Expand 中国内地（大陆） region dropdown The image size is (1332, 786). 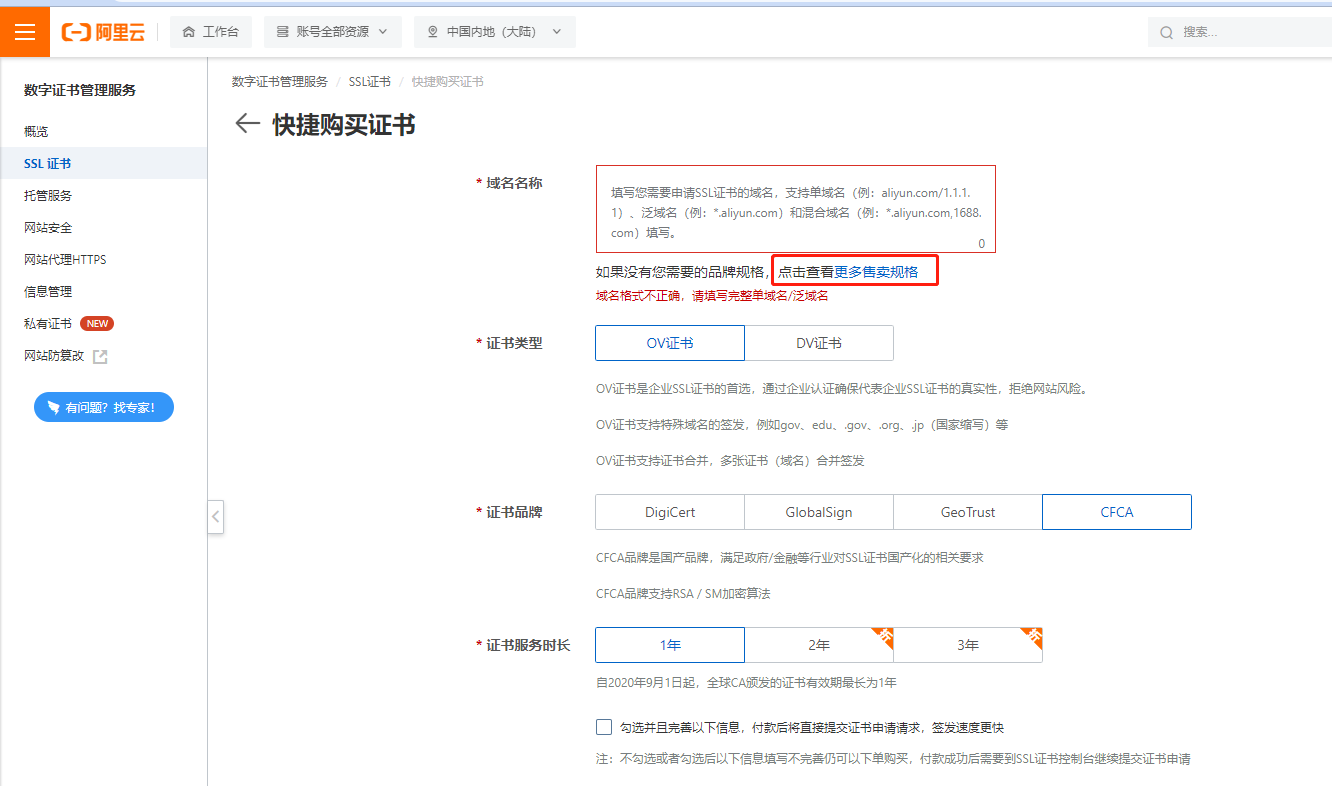pyautogui.click(x=495, y=32)
